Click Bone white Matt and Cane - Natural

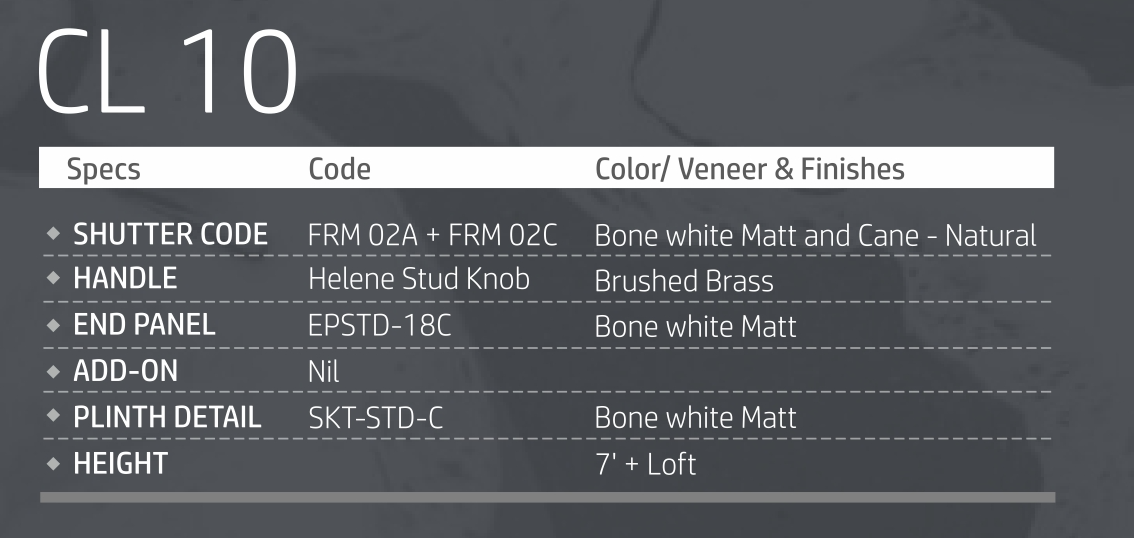[815, 237]
